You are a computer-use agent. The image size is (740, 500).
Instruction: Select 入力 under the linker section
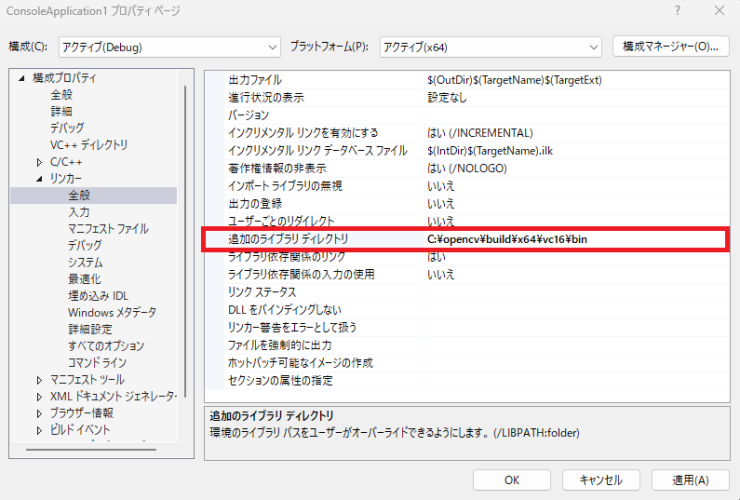[79, 212]
